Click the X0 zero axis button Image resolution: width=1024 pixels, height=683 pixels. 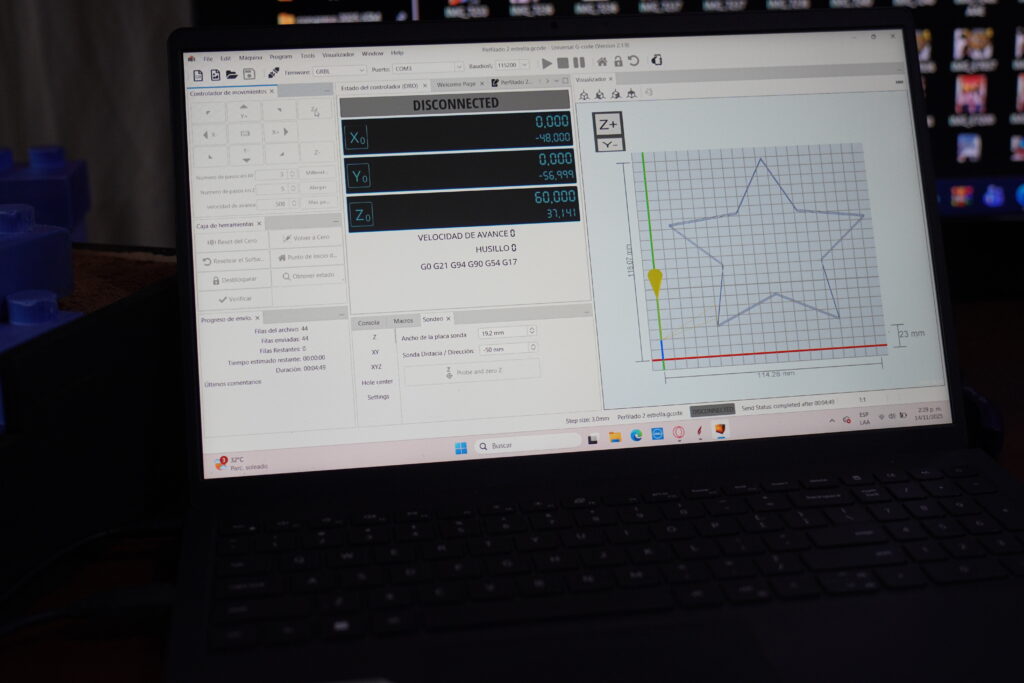[x=357, y=137]
